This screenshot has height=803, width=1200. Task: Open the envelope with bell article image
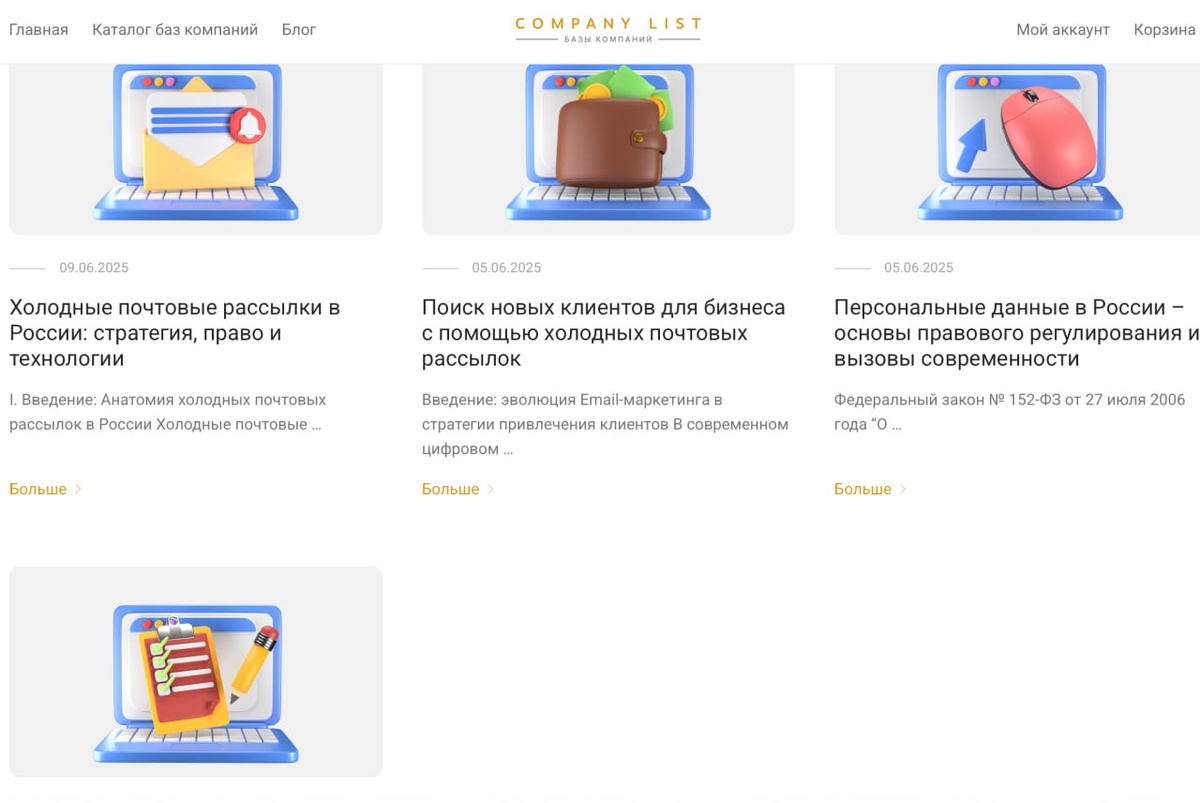click(x=196, y=149)
